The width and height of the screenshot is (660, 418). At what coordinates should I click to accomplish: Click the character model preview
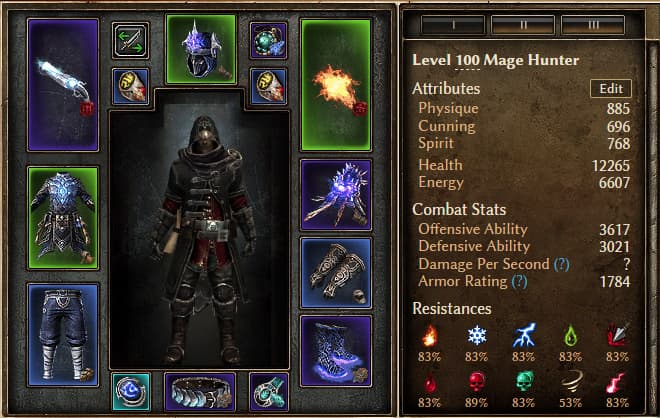coord(200,240)
